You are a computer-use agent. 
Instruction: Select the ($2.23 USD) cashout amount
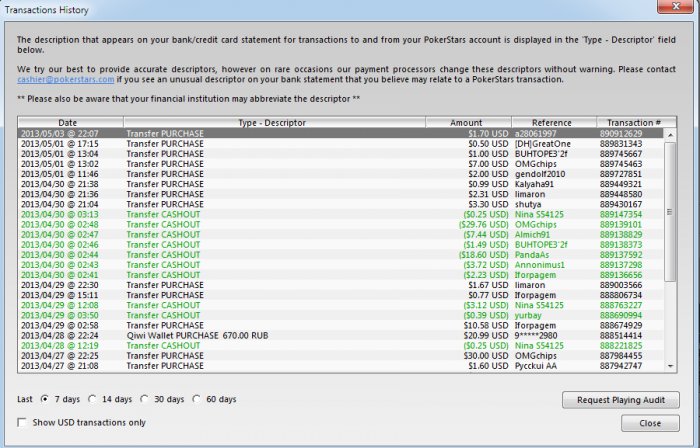[x=486, y=275]
